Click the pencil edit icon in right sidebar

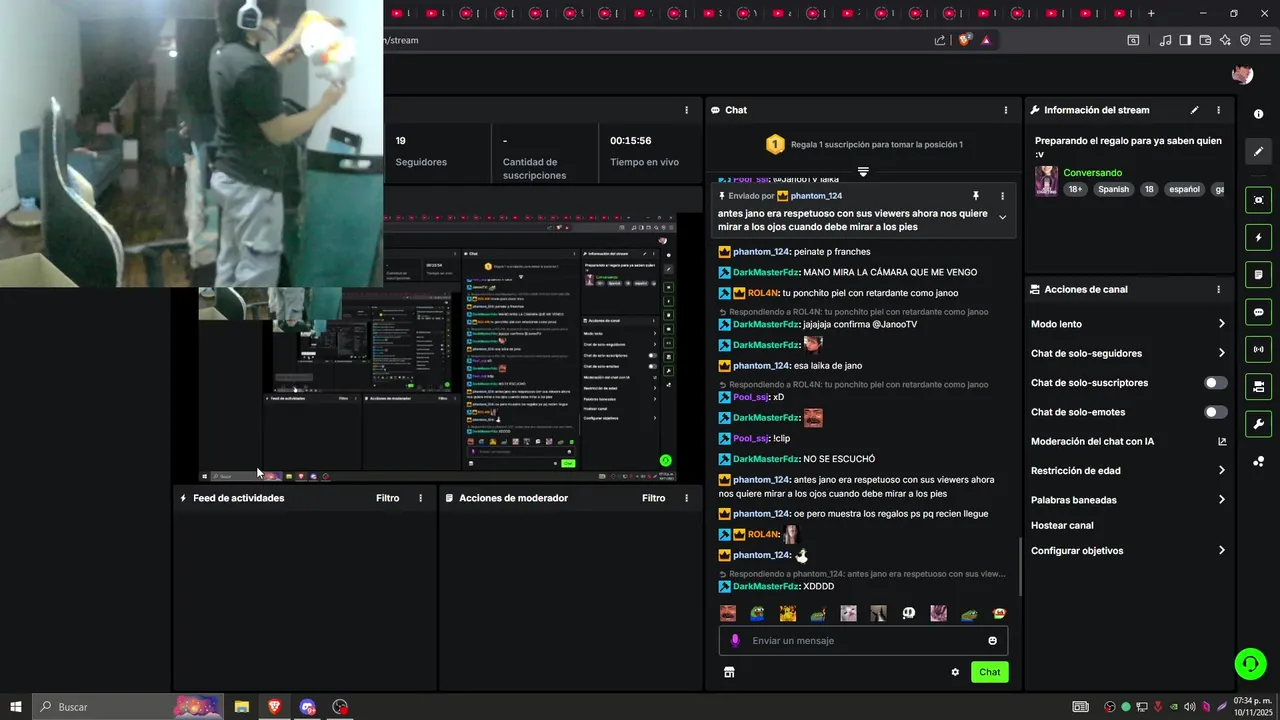click(1258, 152)
